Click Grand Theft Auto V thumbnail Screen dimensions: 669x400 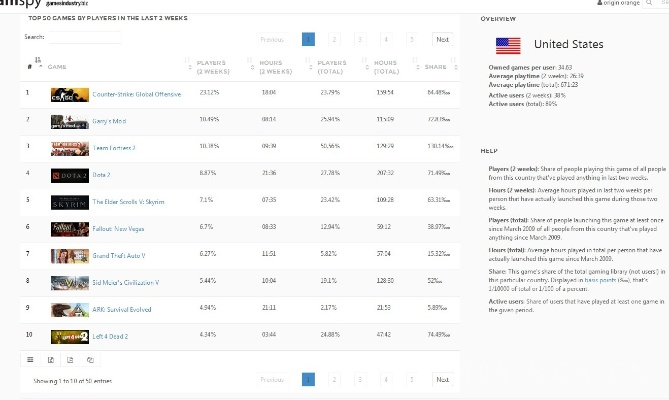[x=70, y=256]
